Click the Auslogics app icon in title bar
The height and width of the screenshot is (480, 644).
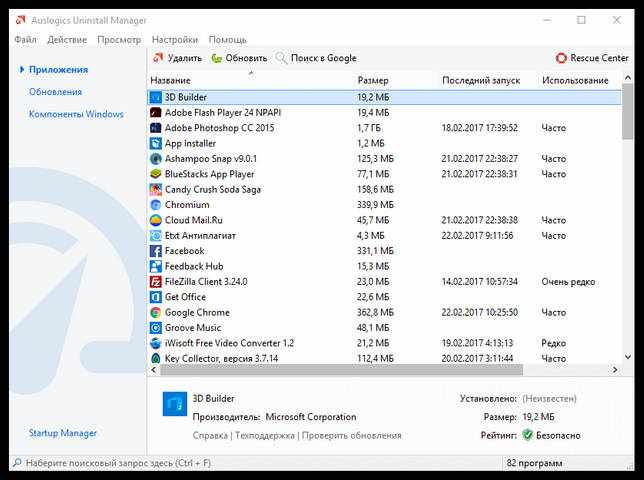(x=21, y=20)
